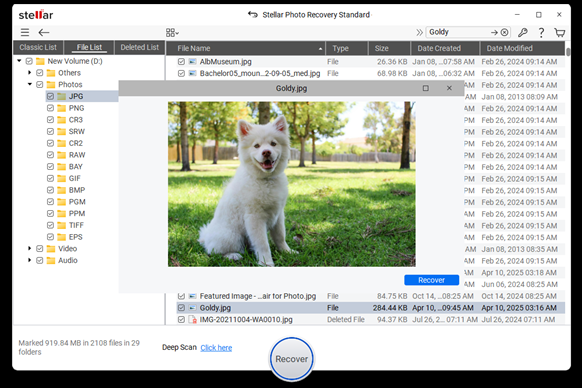
Task: Open the Deep Scan Click here link
Action: (216, 348)
